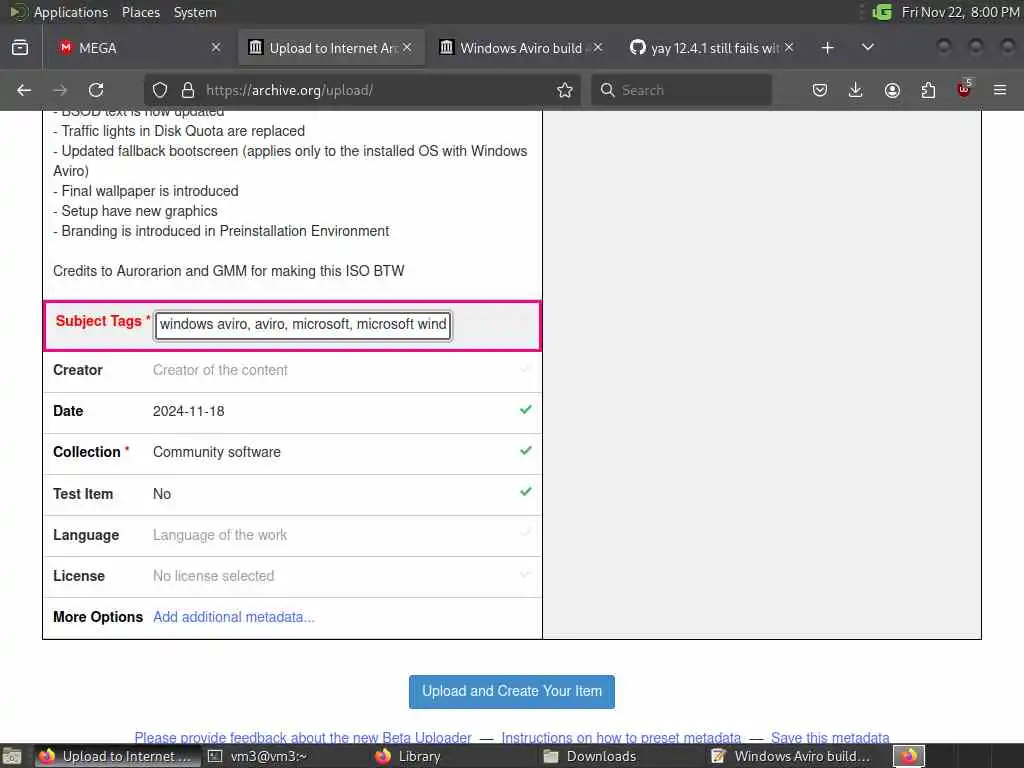The image size is (1024, 768).
Task: List all tabs with the chevron
Action: (x=868, y=48)
